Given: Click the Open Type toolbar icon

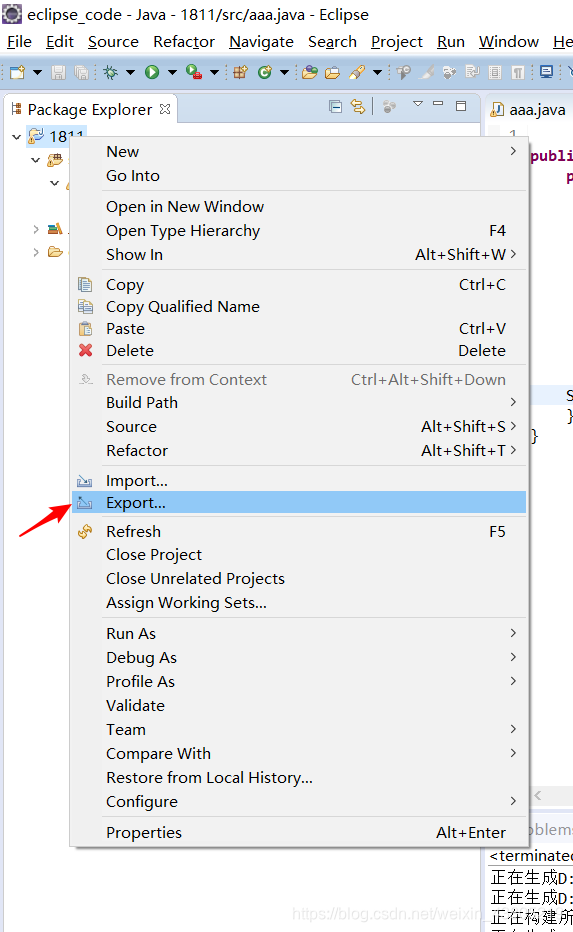Looking at the screenshot, I should [x=309, y=73].
